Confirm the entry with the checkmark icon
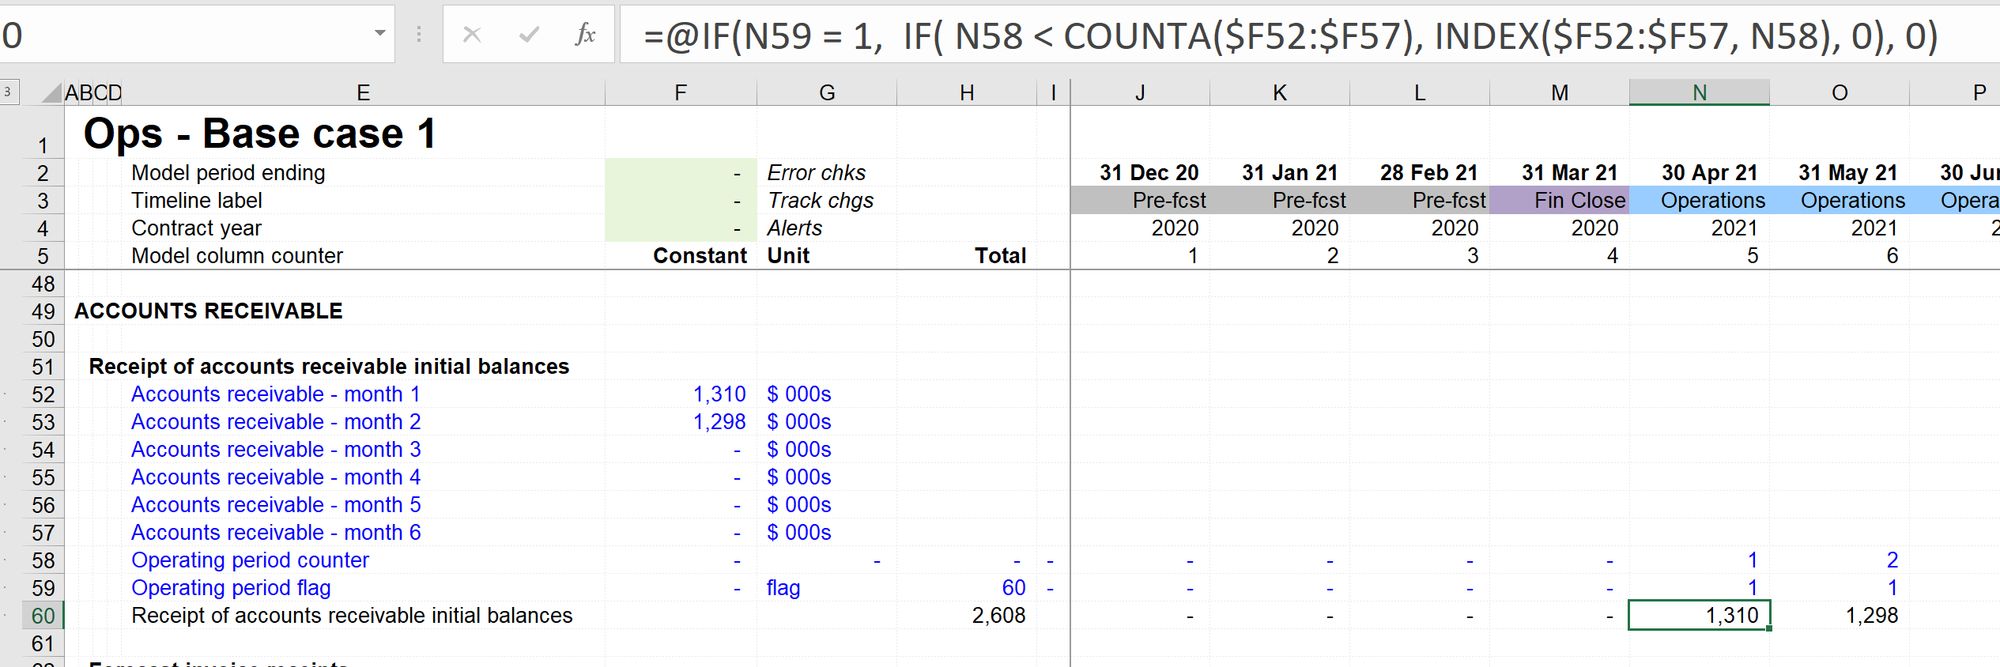 click(529, 35)
